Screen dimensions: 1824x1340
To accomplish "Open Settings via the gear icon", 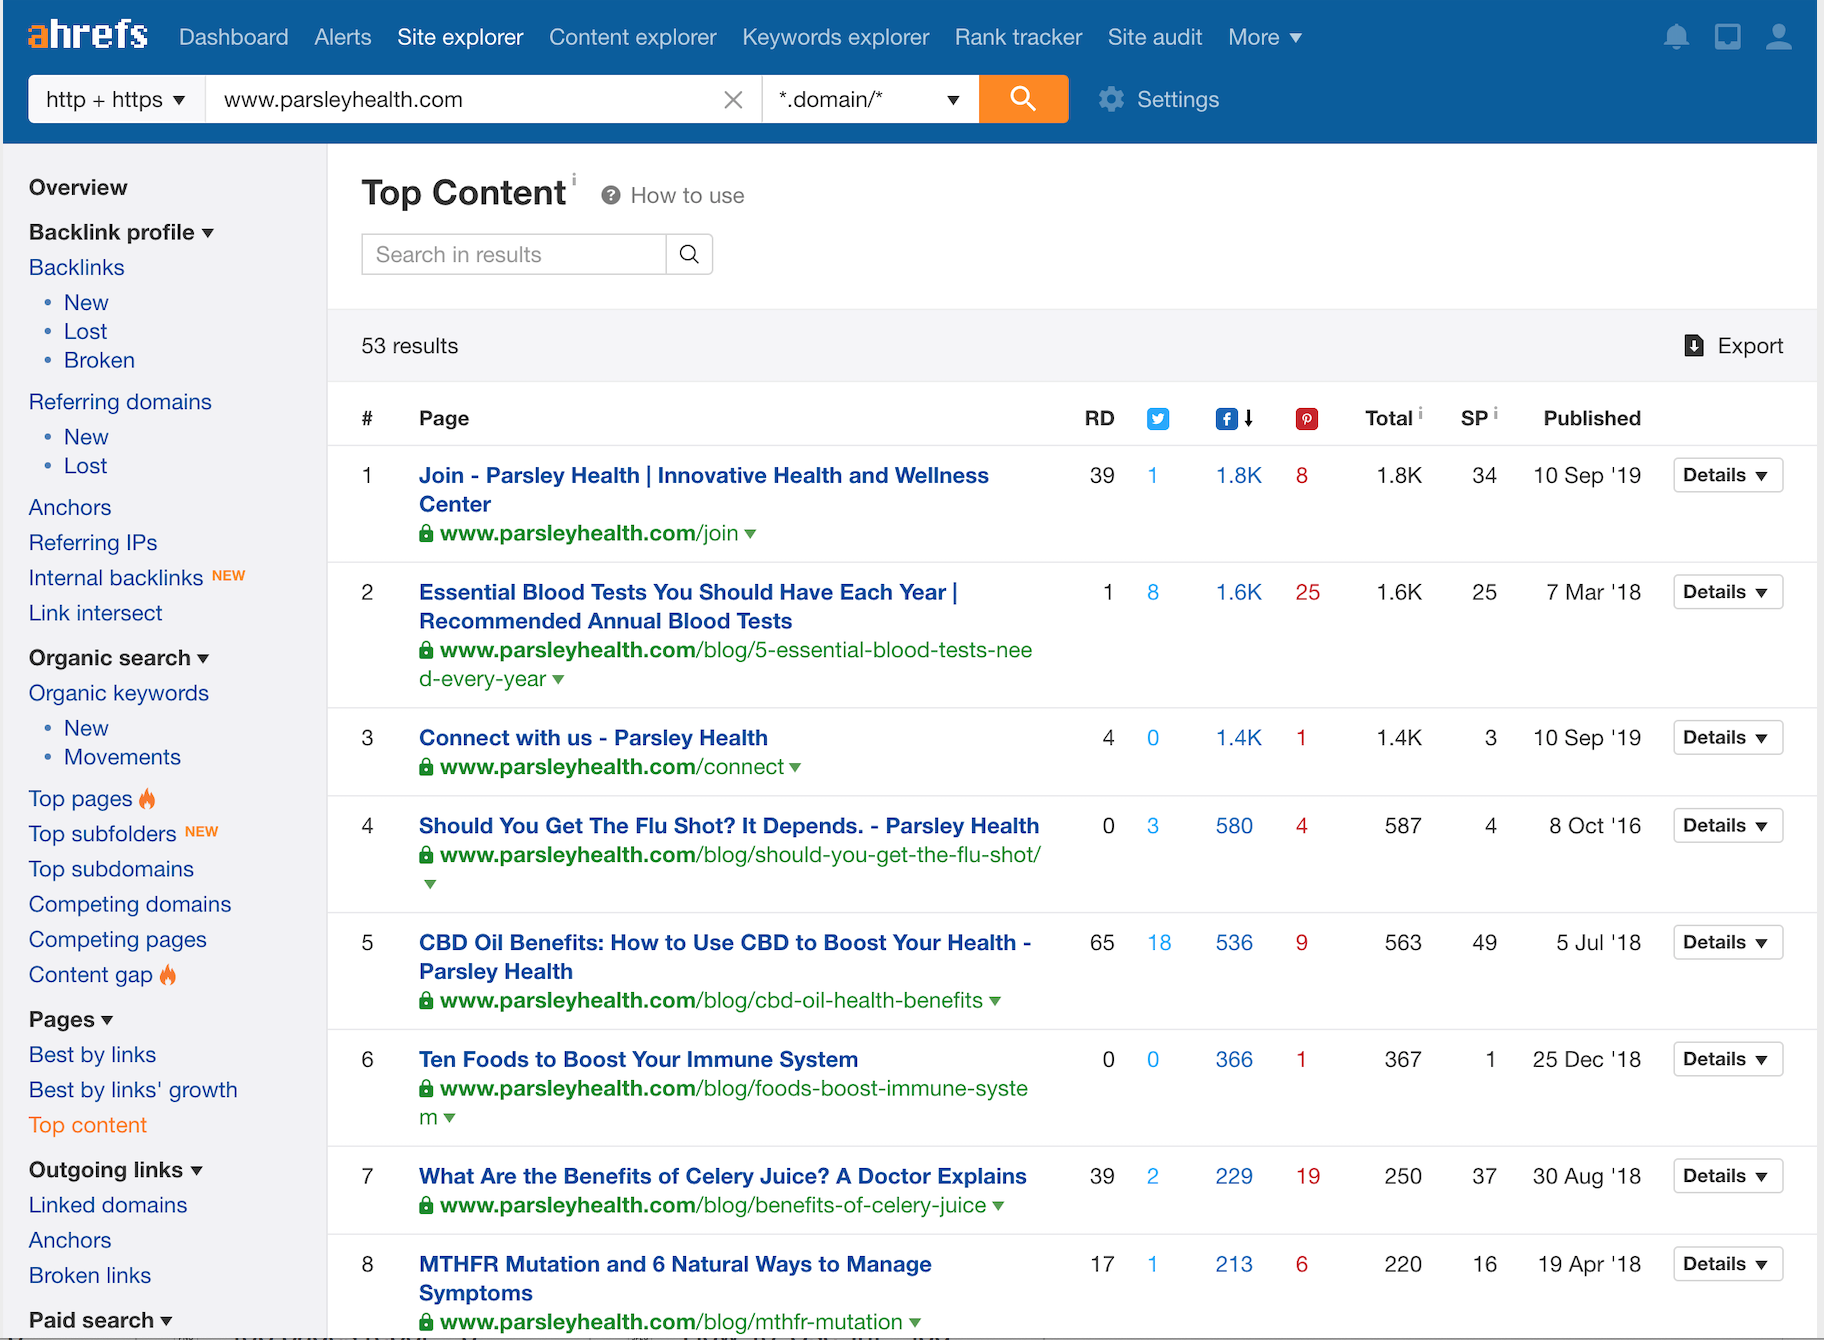I will pyautogui.click(x=1111, y=99).
